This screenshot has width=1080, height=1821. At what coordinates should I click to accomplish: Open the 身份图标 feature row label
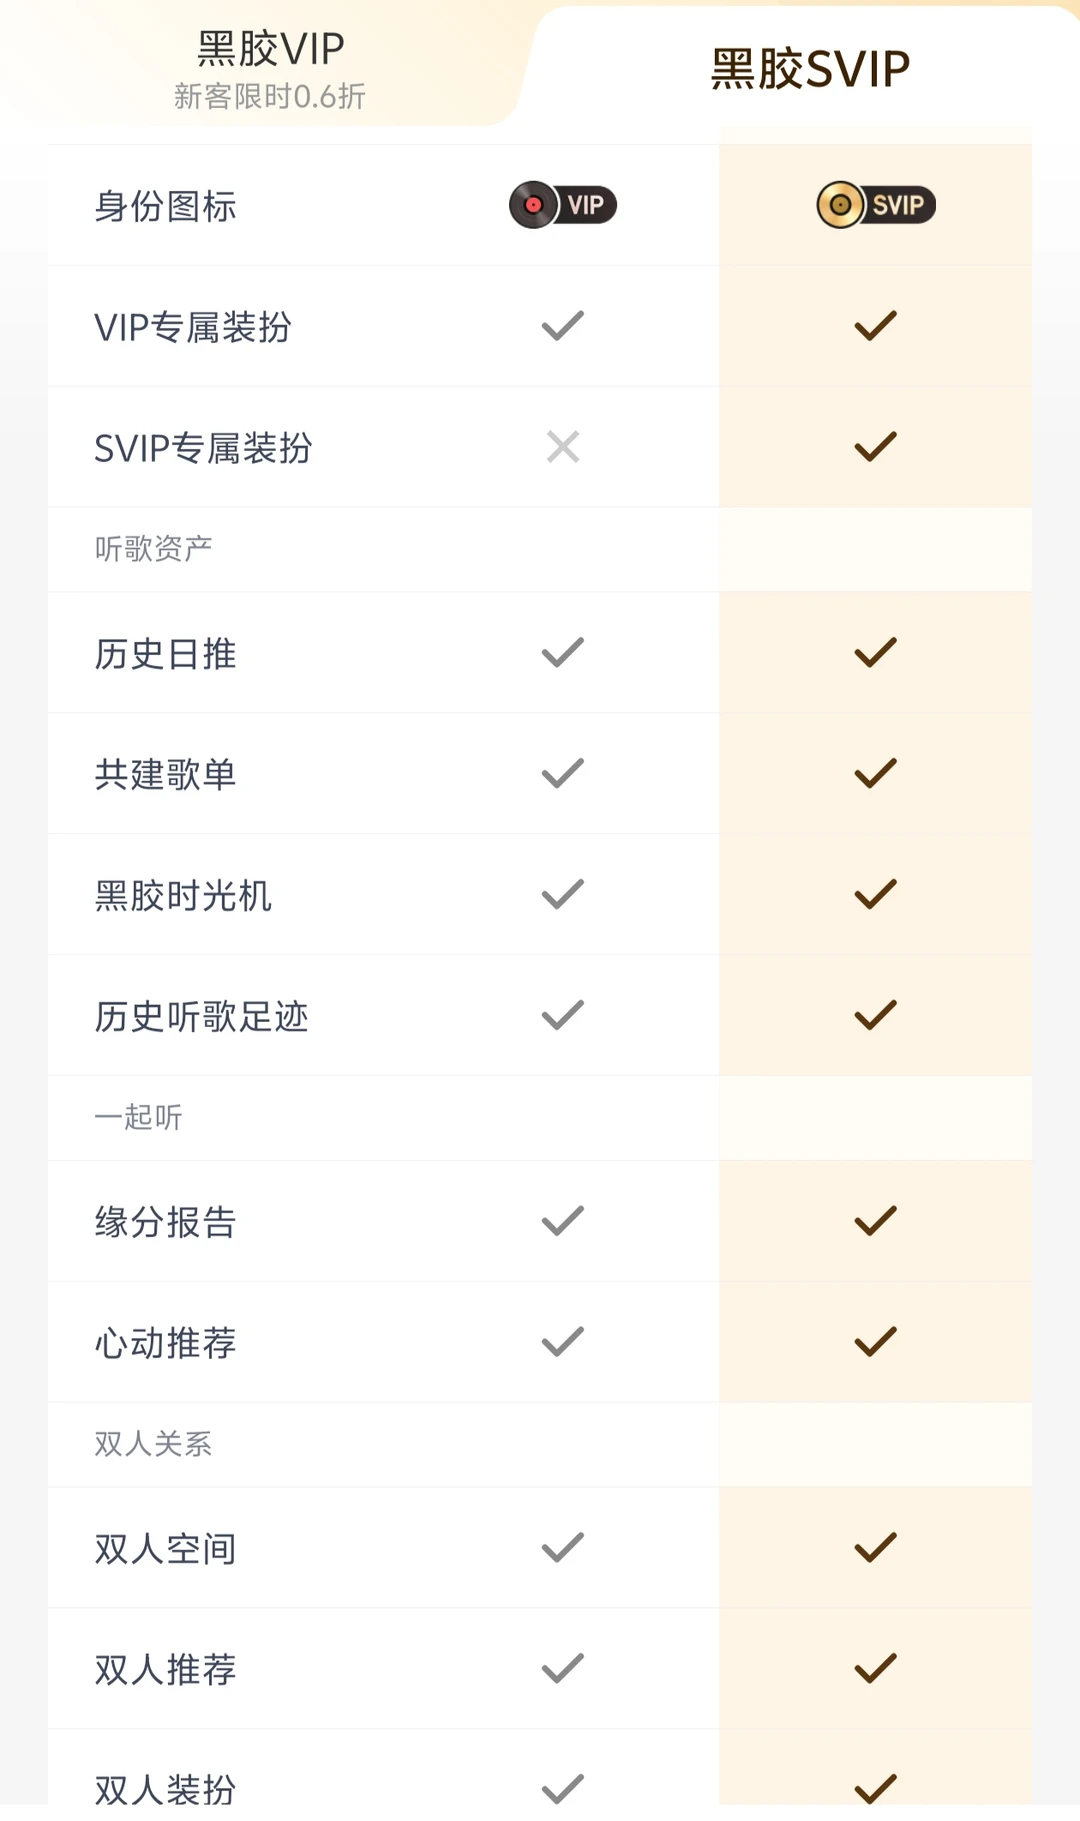[165, 206]
